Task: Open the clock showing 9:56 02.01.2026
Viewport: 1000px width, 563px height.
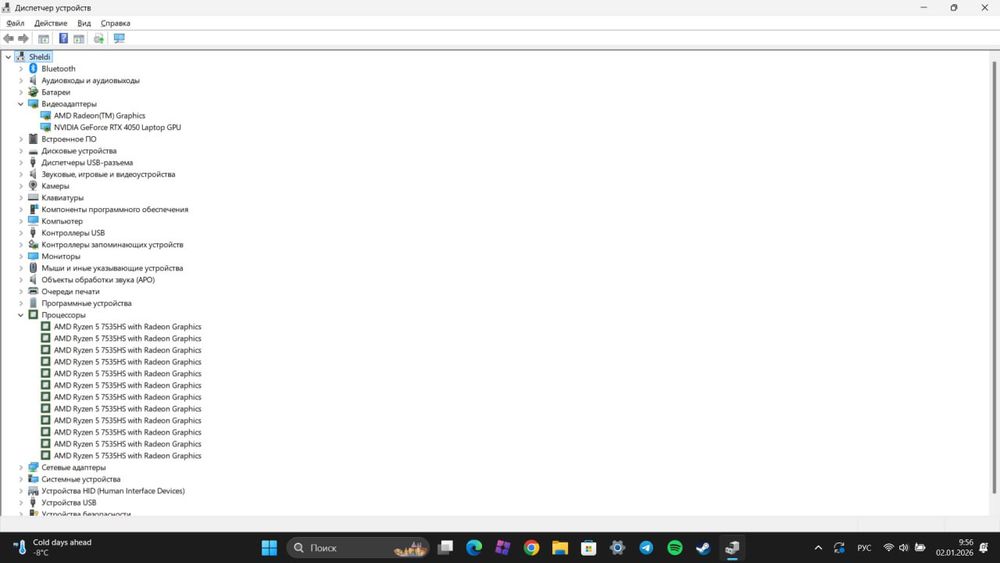Action: click(x=954, y=548)
